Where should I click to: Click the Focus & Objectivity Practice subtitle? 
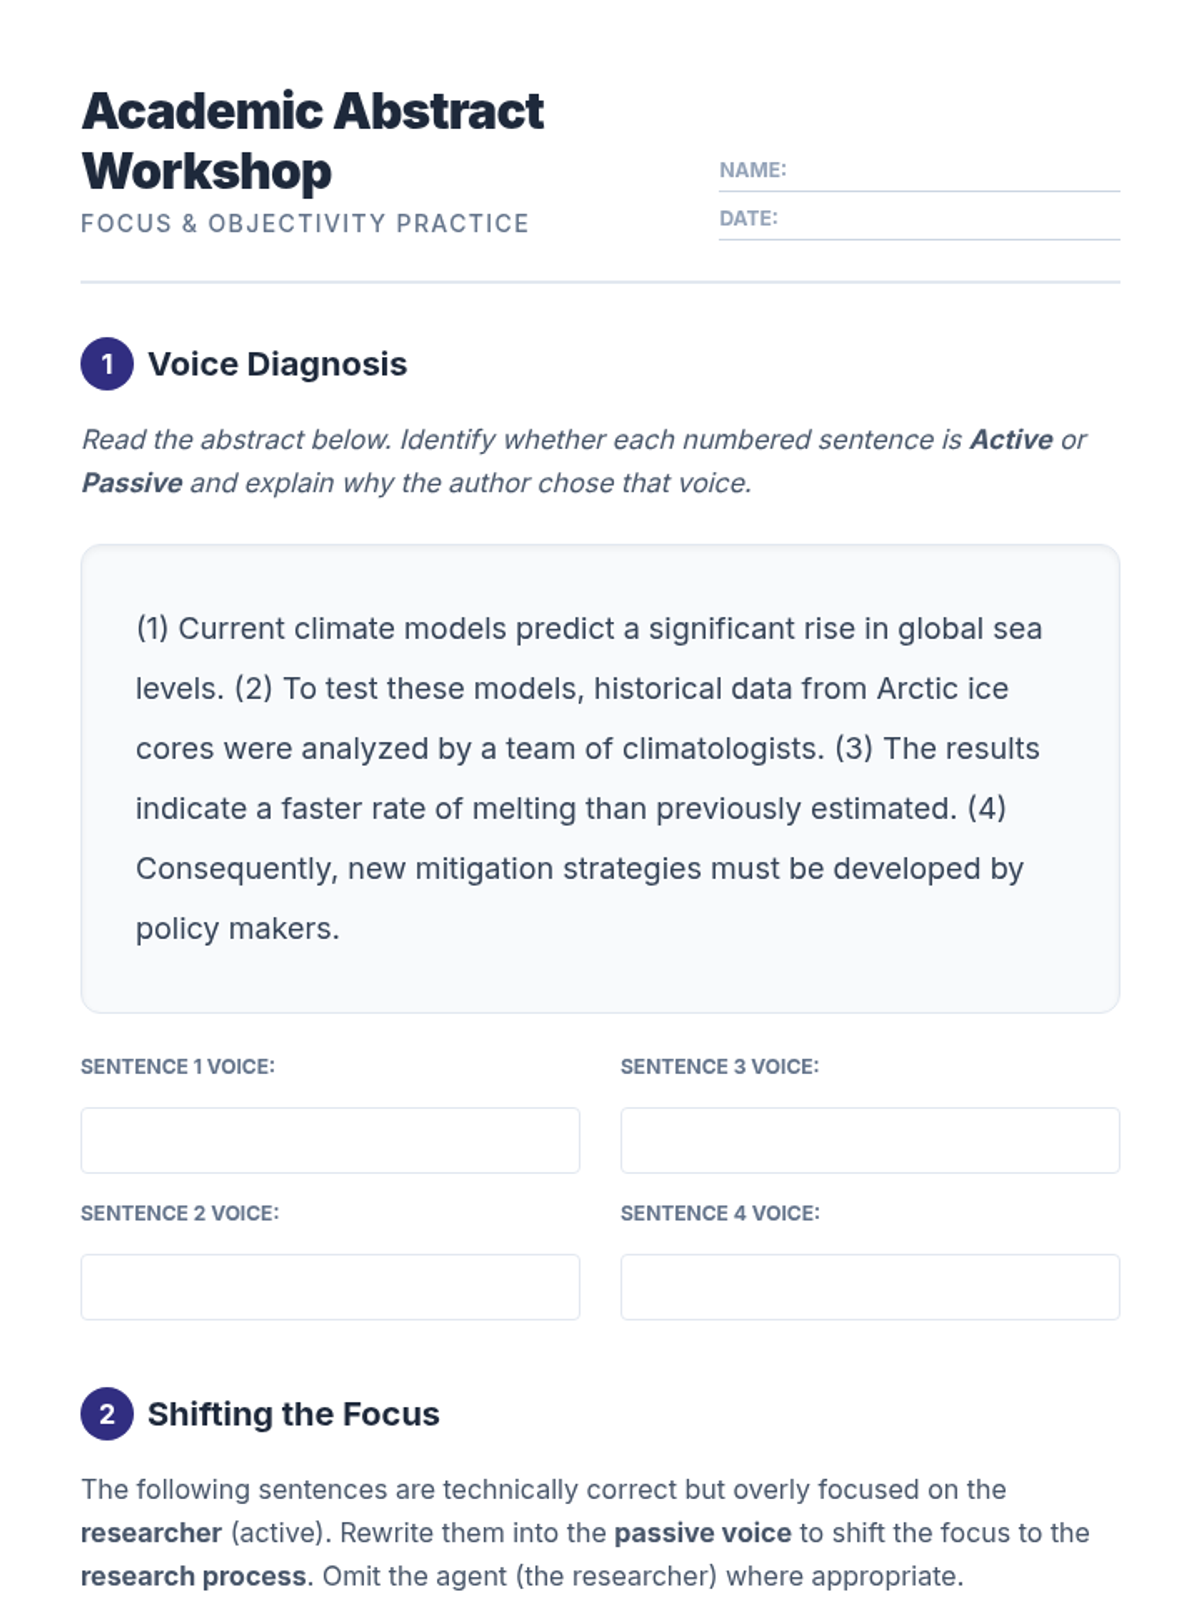(x=305, y=223)
